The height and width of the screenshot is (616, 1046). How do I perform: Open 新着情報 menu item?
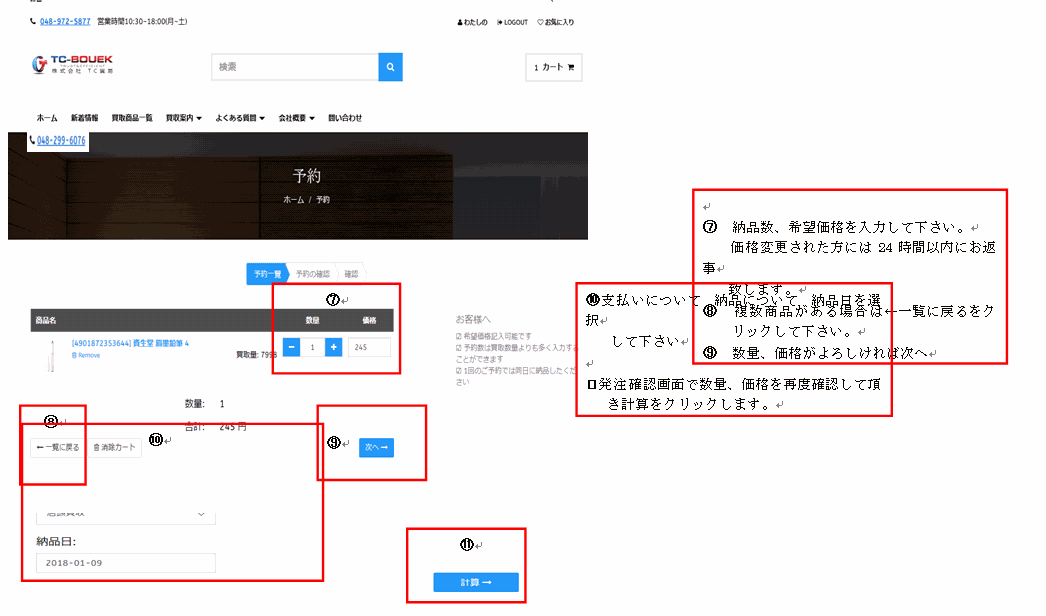pos(85,118)
